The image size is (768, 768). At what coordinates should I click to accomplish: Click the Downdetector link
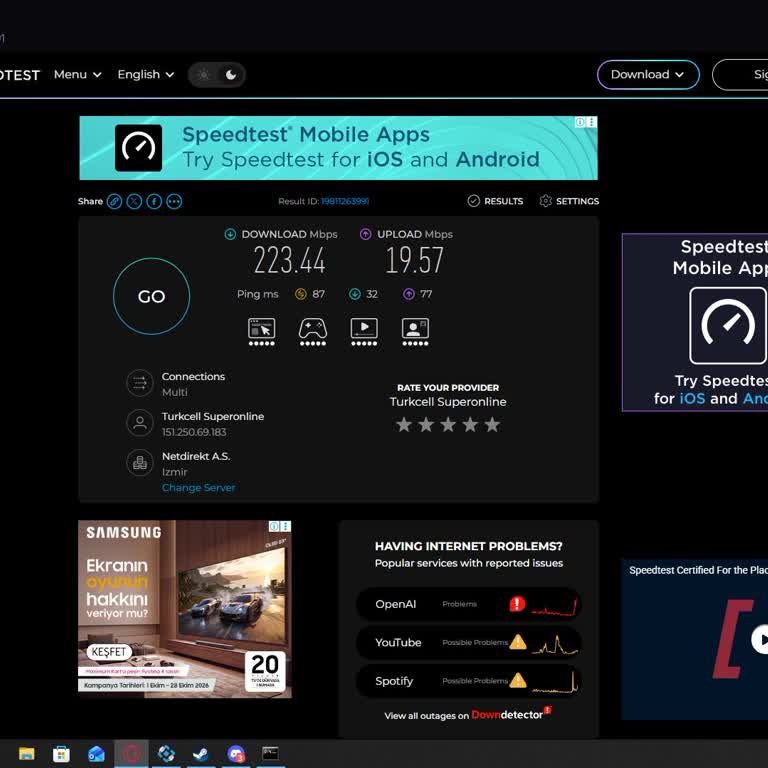point(511,715)
